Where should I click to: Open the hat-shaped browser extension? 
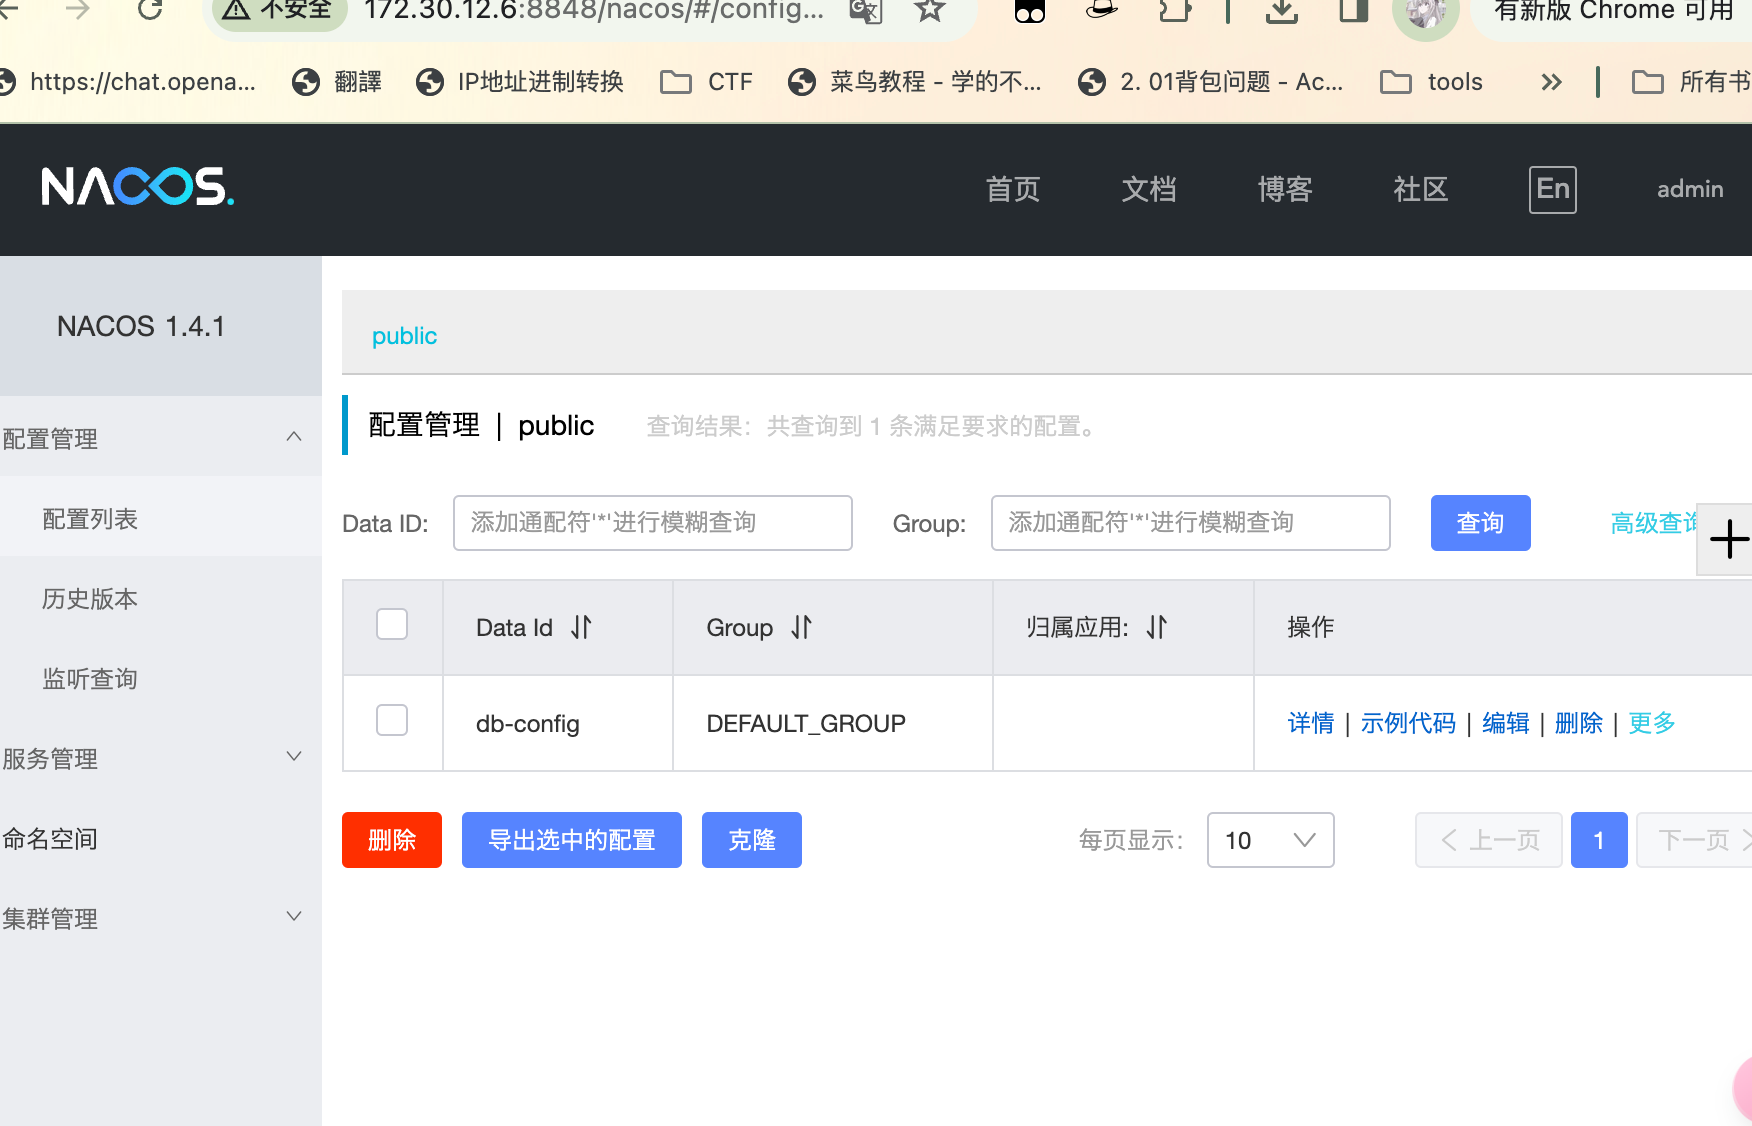coord(1101,10)
